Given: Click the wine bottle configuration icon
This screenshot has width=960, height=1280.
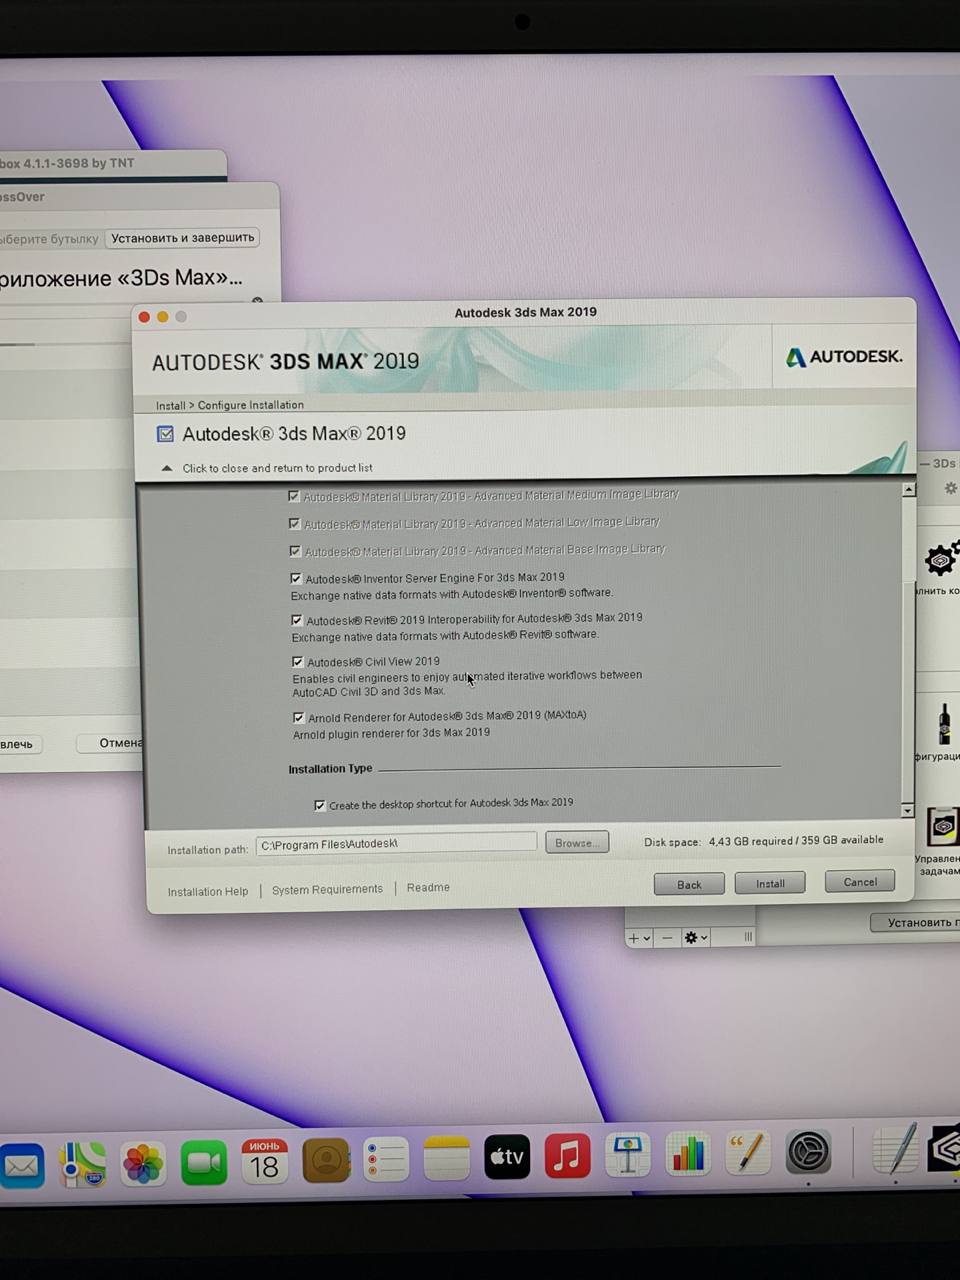Looking at the screenshot, I should click(943, 722).
